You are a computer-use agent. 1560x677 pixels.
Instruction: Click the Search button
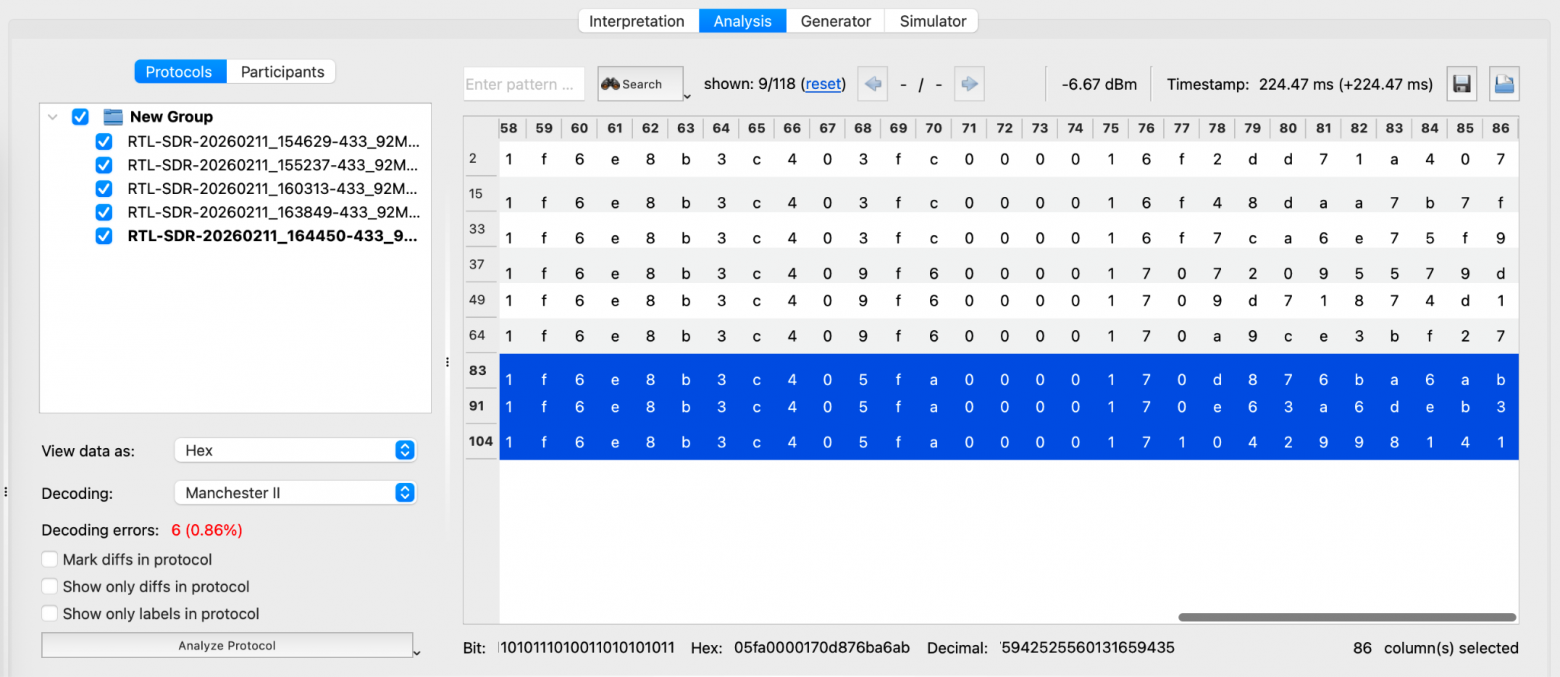click(640, 84)
